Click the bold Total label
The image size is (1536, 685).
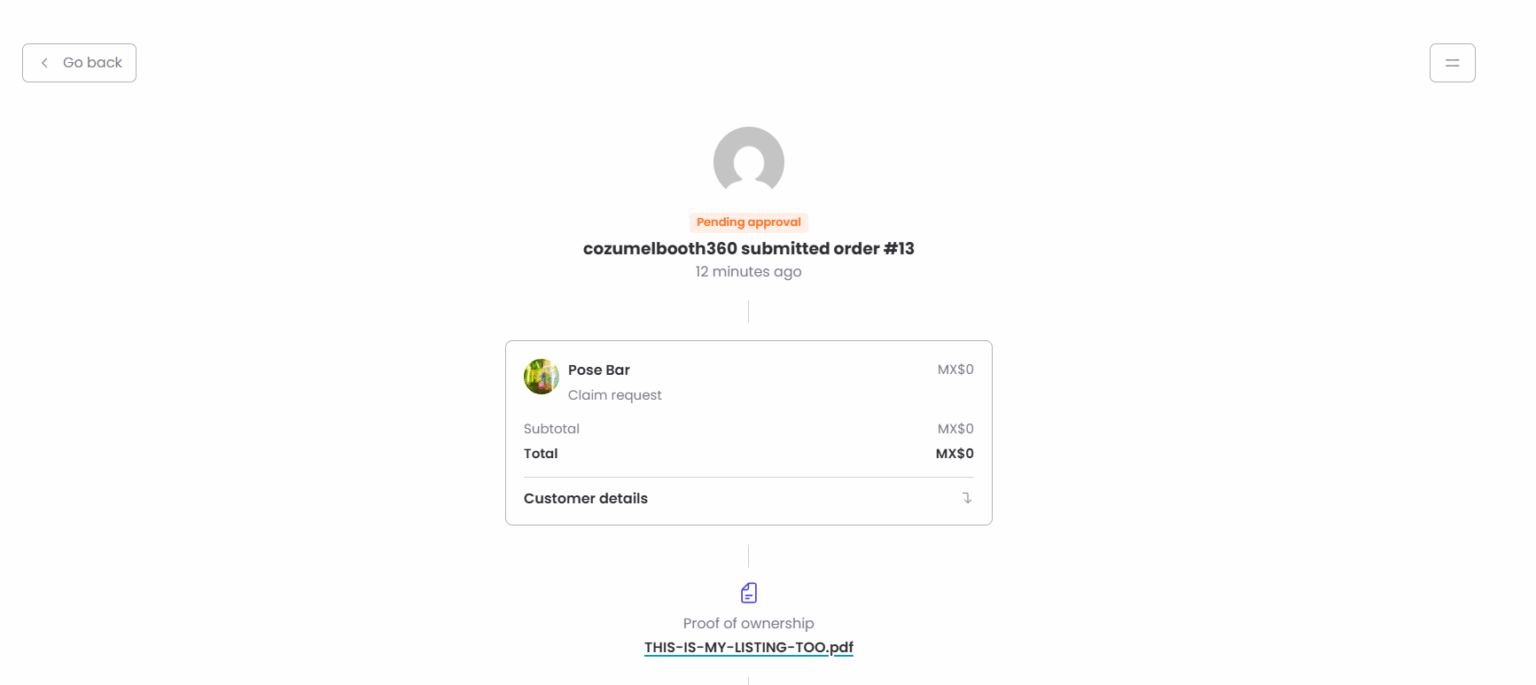point(541,454)
